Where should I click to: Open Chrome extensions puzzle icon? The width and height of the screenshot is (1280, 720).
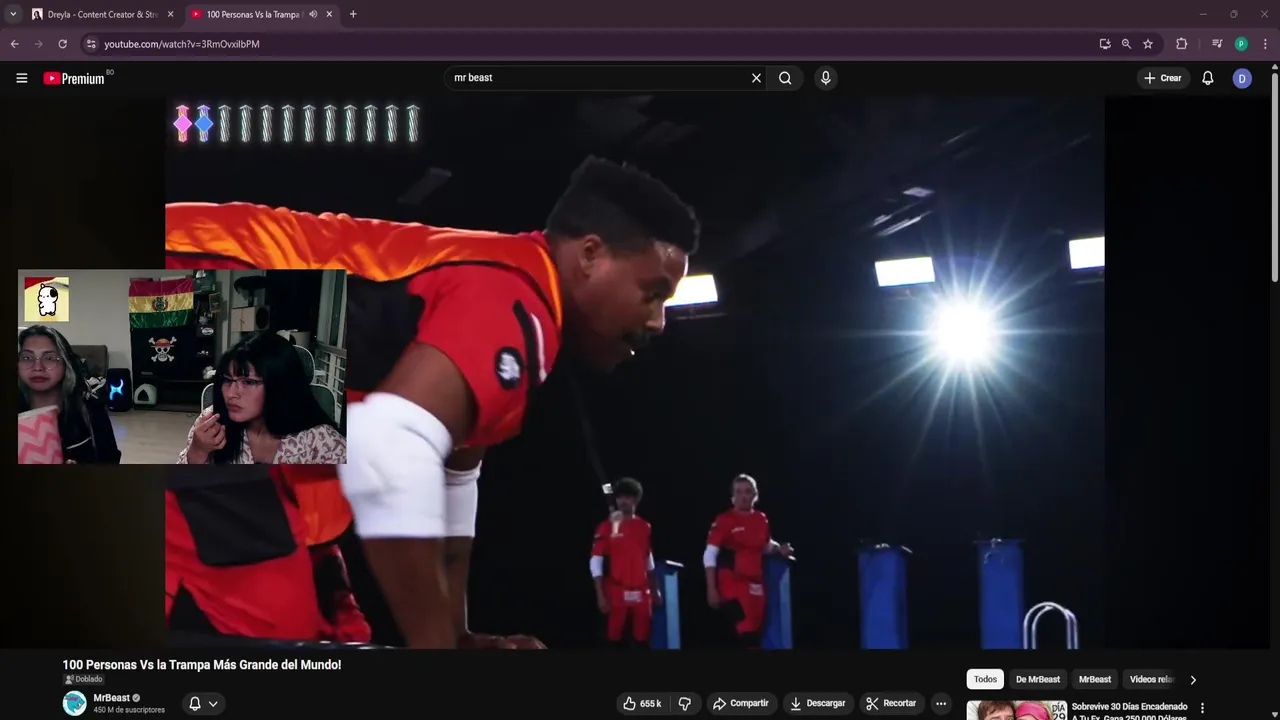click(1181, 44)
